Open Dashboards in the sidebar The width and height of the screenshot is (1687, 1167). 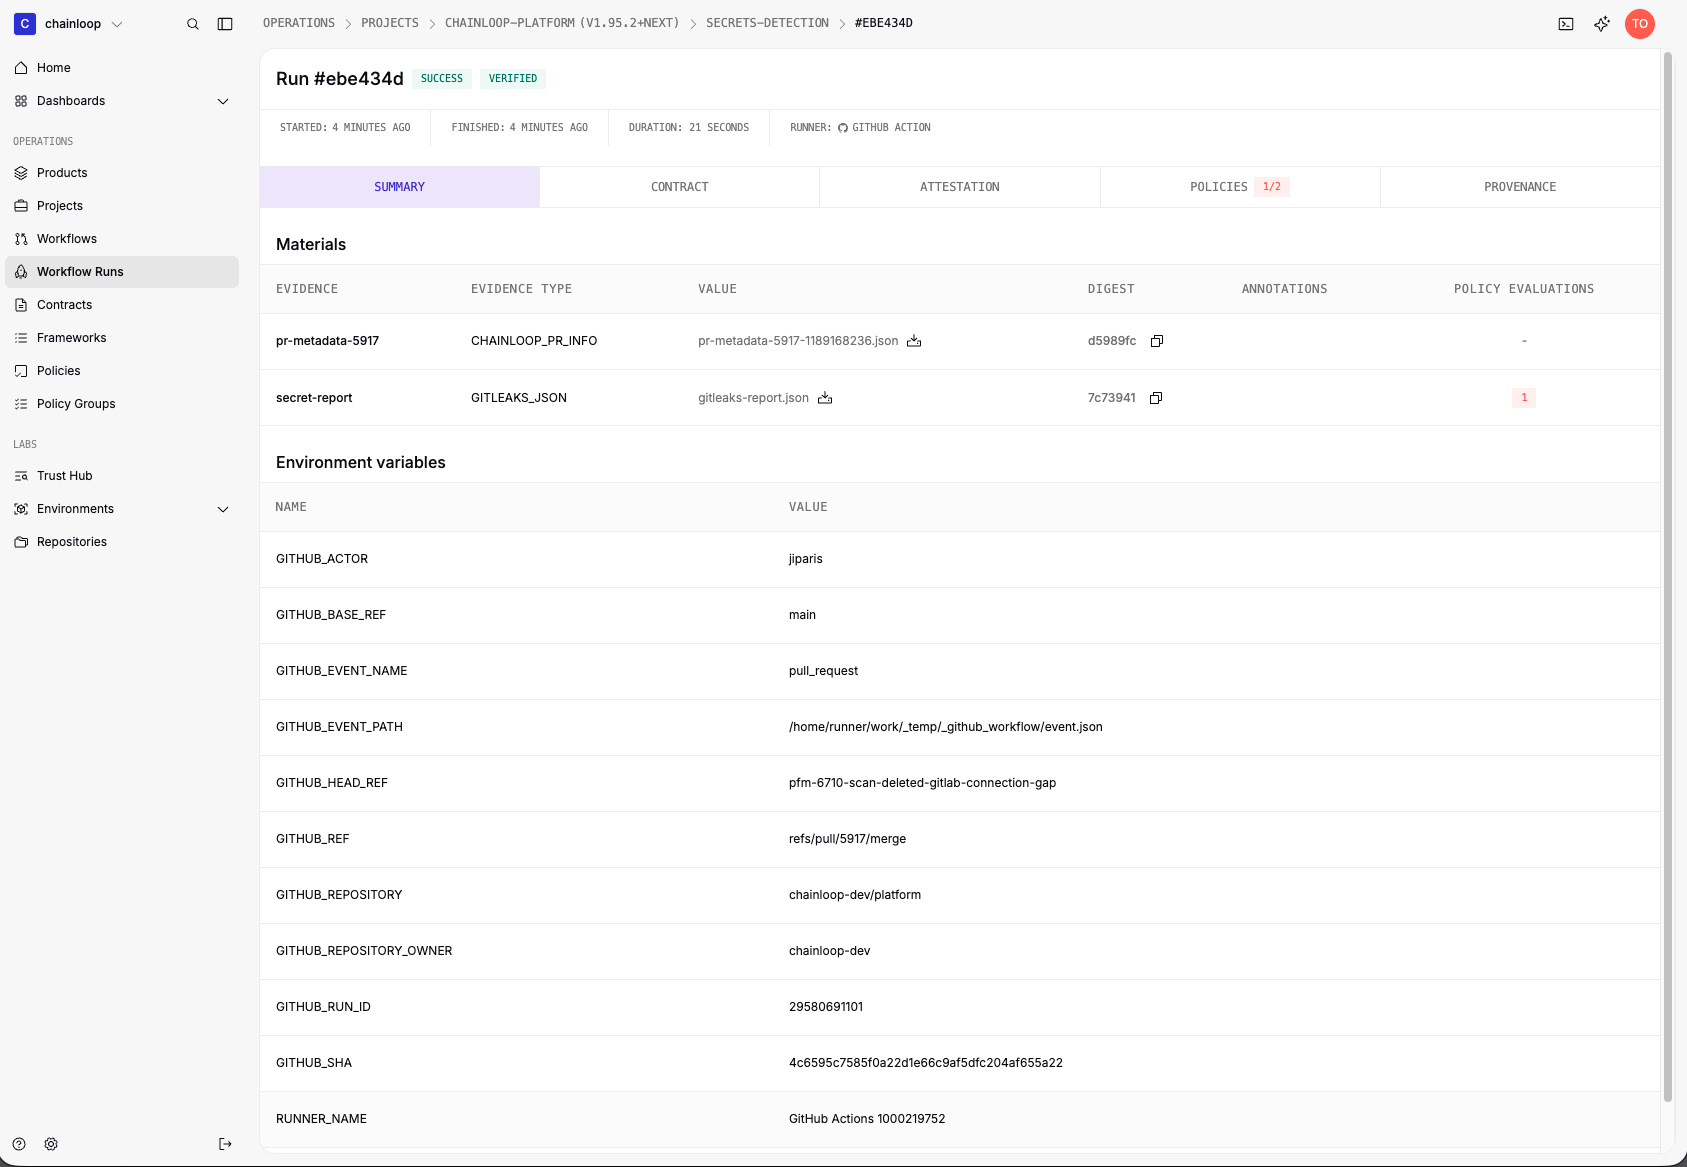[x=122, y=101]
